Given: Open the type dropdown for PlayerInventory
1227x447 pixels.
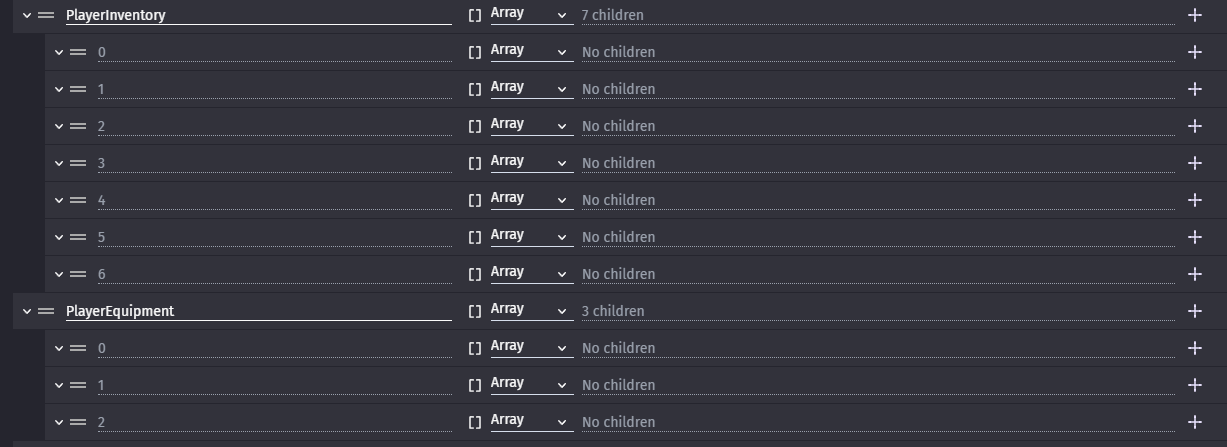Looking at the screenshot, I should [530, 15].
